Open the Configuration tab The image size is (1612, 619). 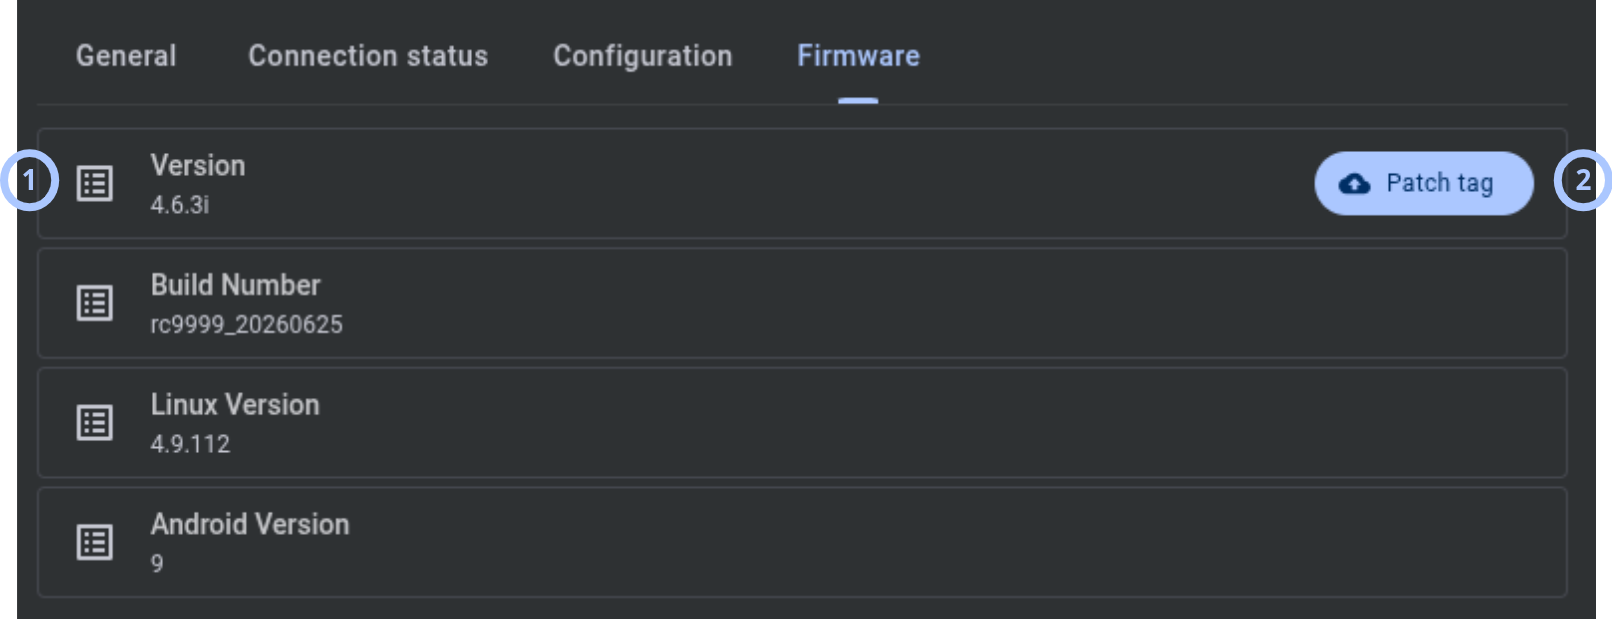point(643,56)
